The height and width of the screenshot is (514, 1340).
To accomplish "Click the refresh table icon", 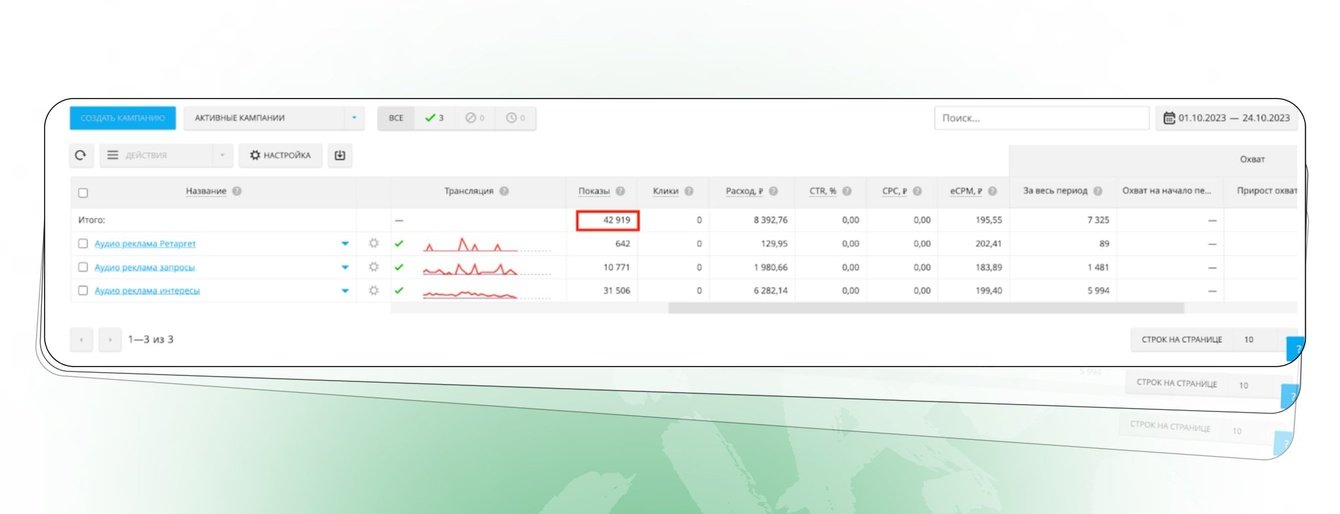I will (82, 156).
